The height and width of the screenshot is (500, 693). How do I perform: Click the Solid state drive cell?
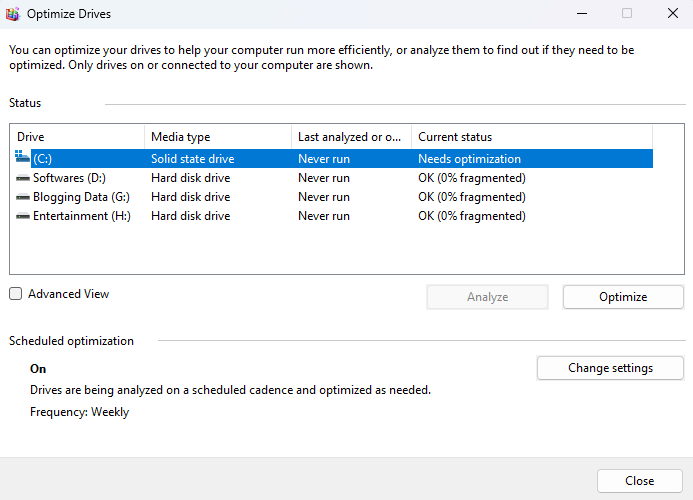pos(193,159)
